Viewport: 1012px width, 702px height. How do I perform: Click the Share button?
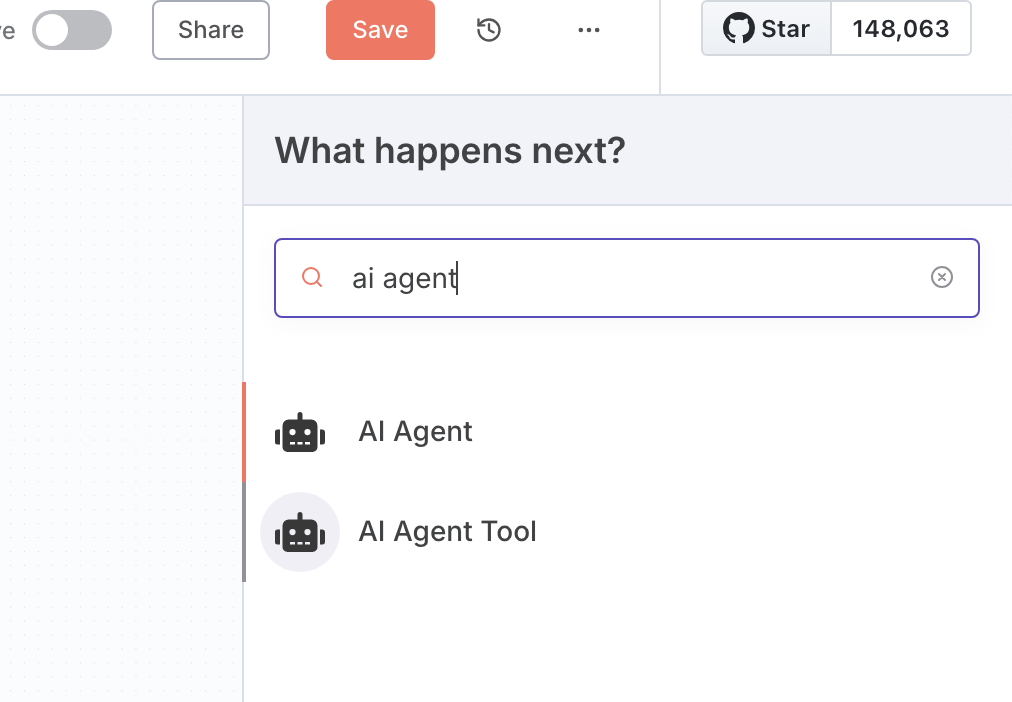click(211, 30)
